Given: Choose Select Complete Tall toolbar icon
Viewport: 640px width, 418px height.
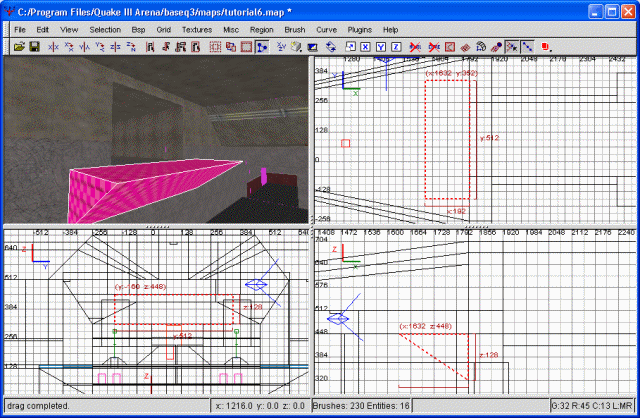Looking at the screenshot, I should click(150, 47).
